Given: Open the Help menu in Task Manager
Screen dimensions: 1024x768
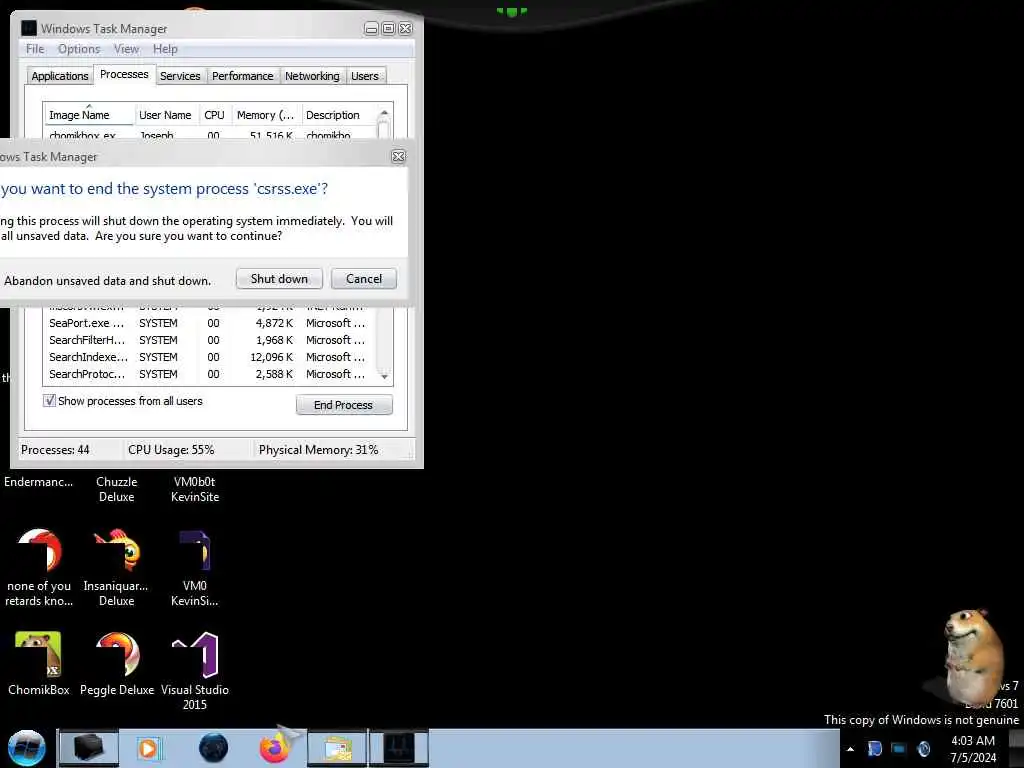Looking at the screenshot, I should coord(165,49).
